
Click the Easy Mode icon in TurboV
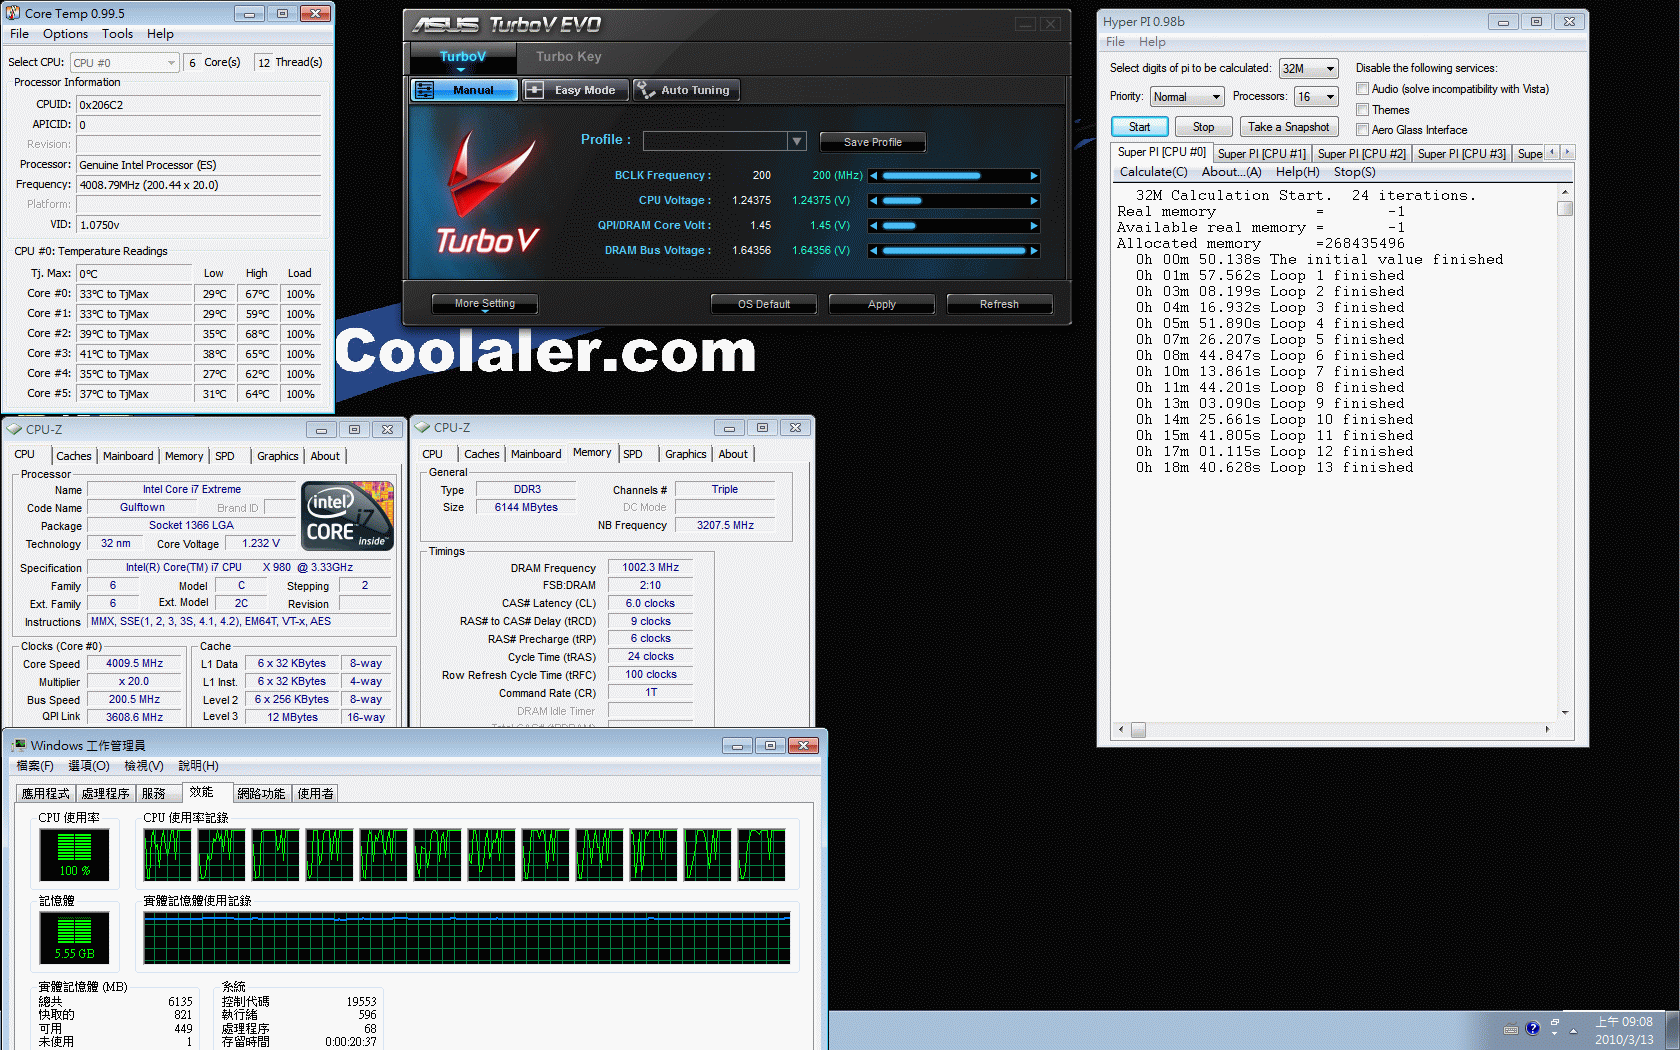click(x=535, y=90)
